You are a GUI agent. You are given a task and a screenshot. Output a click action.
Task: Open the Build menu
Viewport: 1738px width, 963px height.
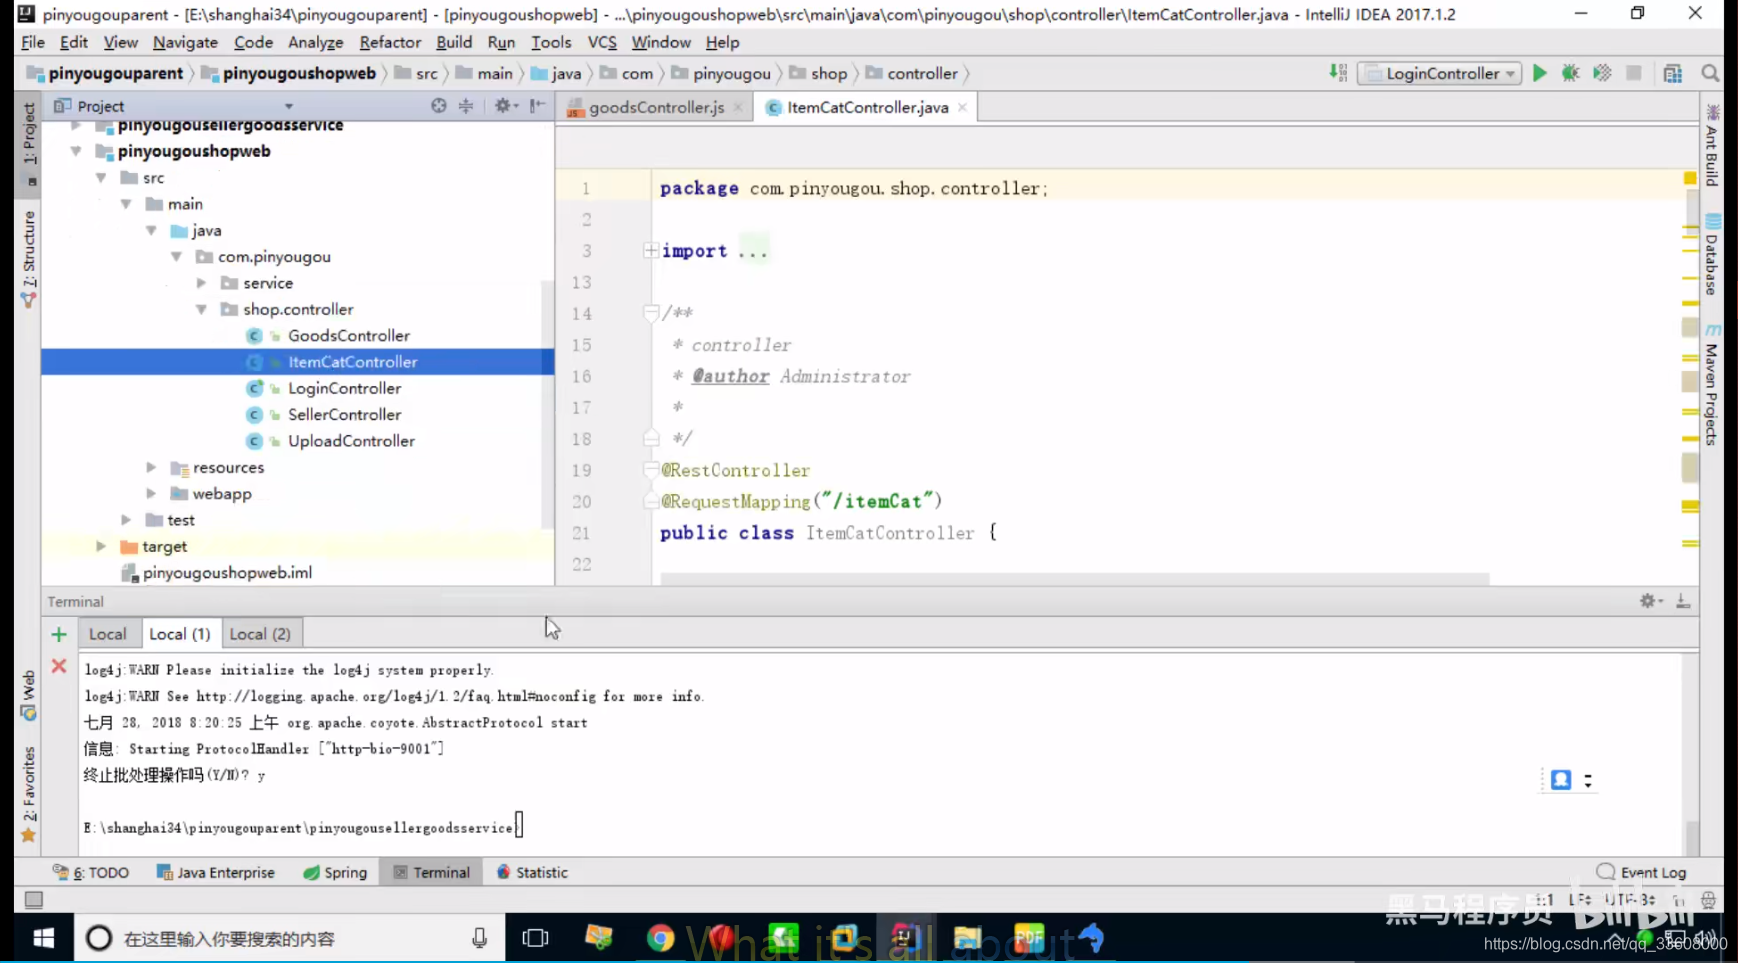(454, 42)
